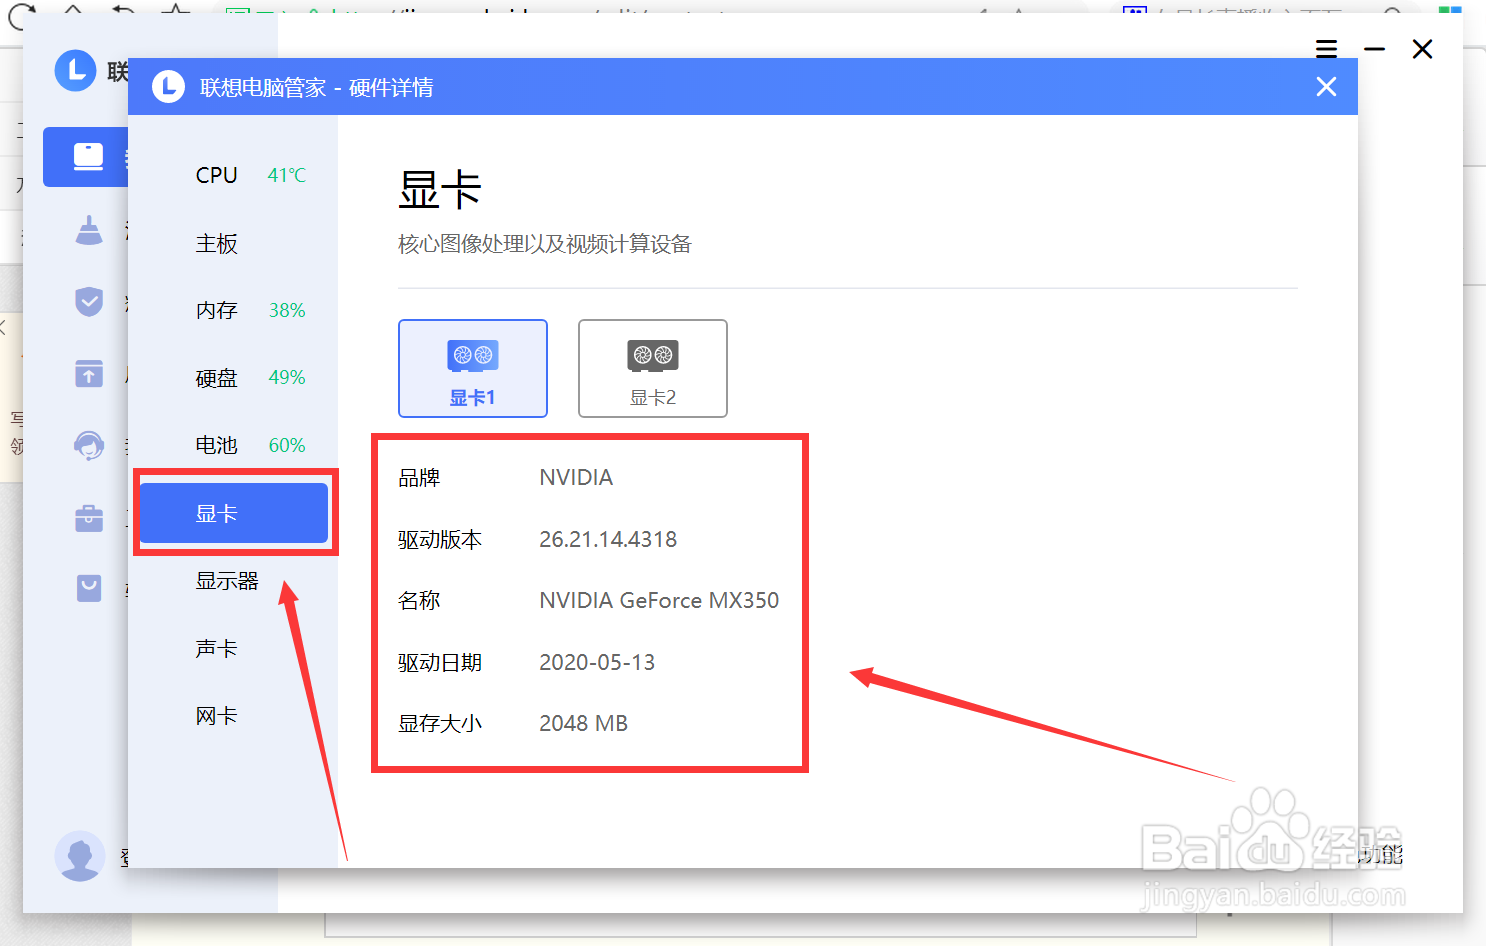
Task: Minimize the Lenovo PC Manager main window
Action: point(1375,49)
